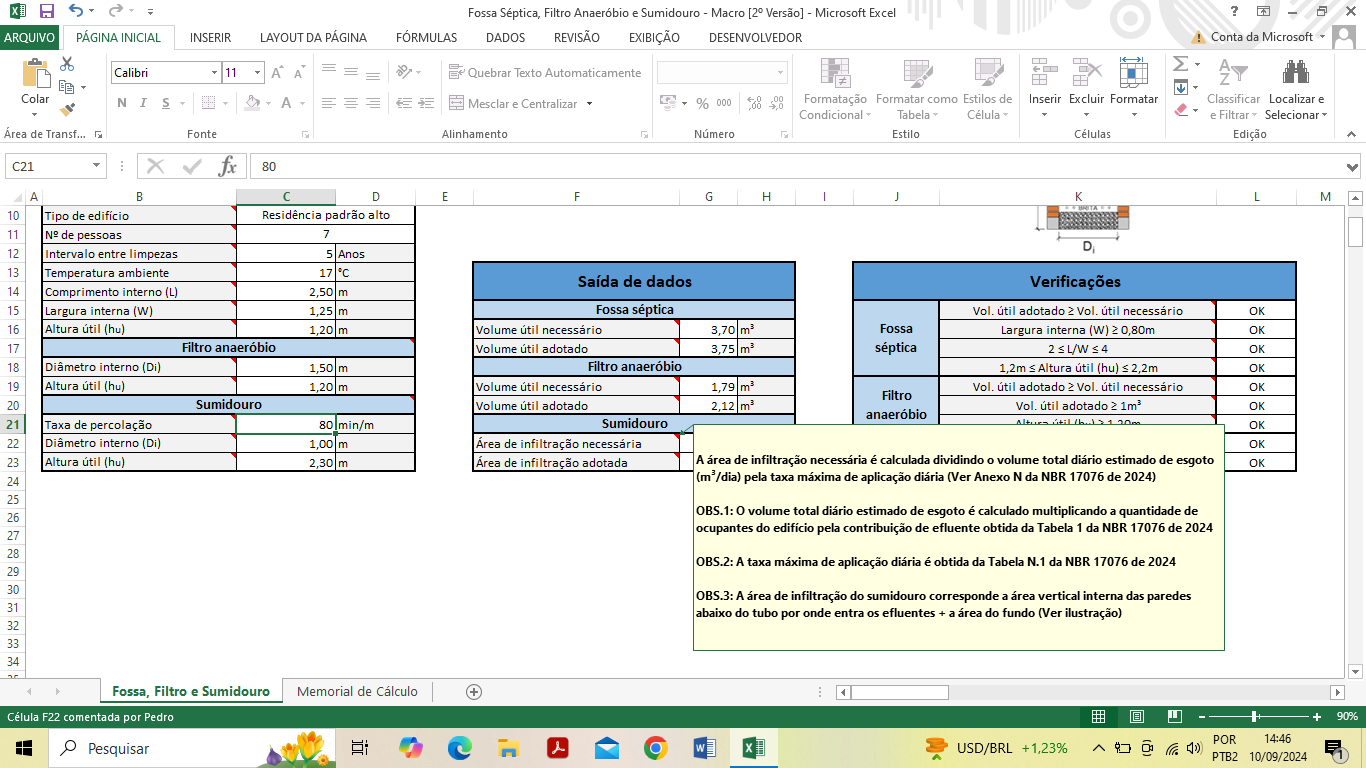Click the Format Painter brush icon

(67, 110)
